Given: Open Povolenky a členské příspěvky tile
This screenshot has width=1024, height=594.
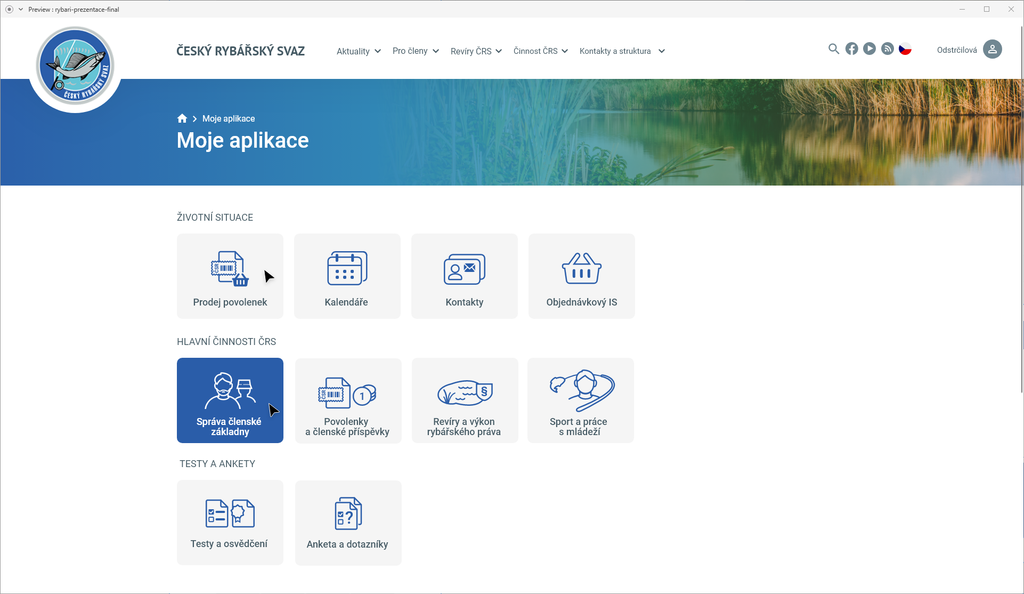Looking at the screenshot, I should click(x=347, y=400).
